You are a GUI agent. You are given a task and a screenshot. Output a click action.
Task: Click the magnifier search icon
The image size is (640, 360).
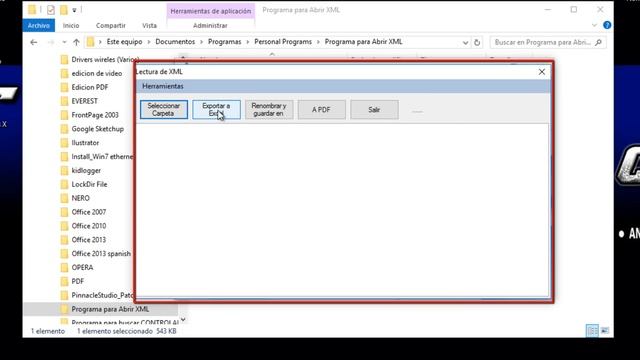pyautogui.click(x=598, y=42)
